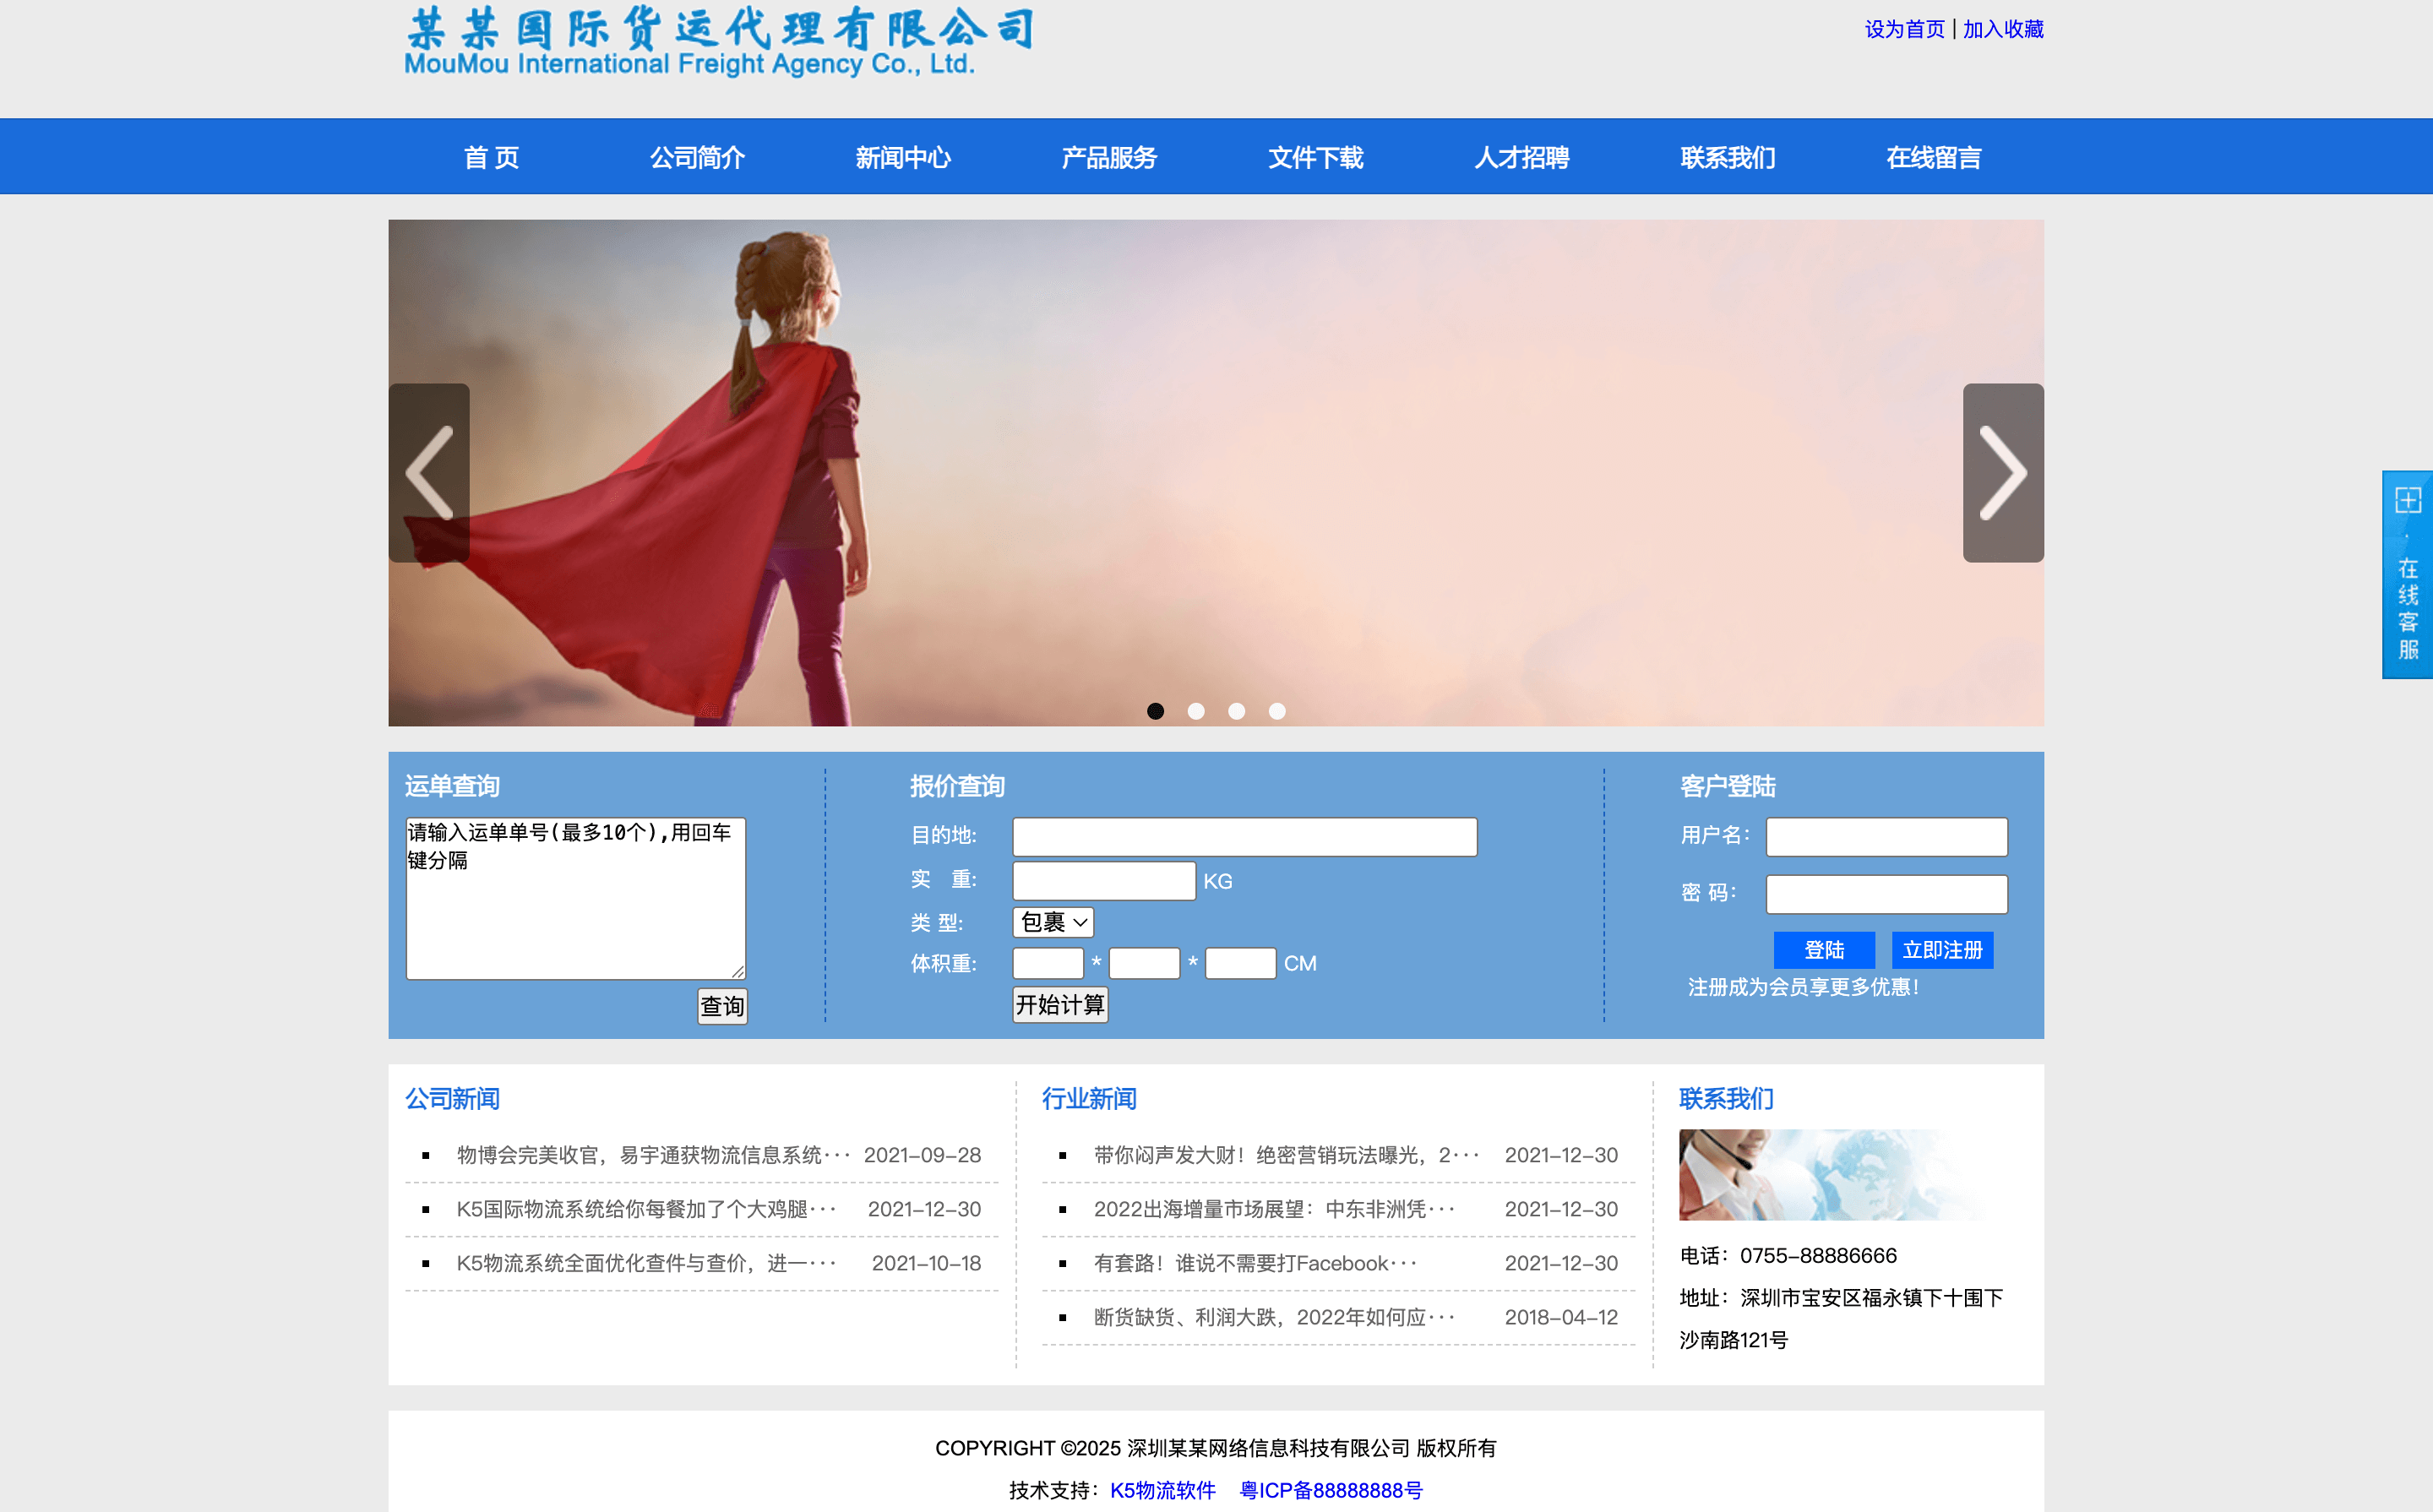Image resolution: width=2433 pixels, height=1512 pixels.
Task: Select the first carousel indicator dot
Action: (1156, 711)
